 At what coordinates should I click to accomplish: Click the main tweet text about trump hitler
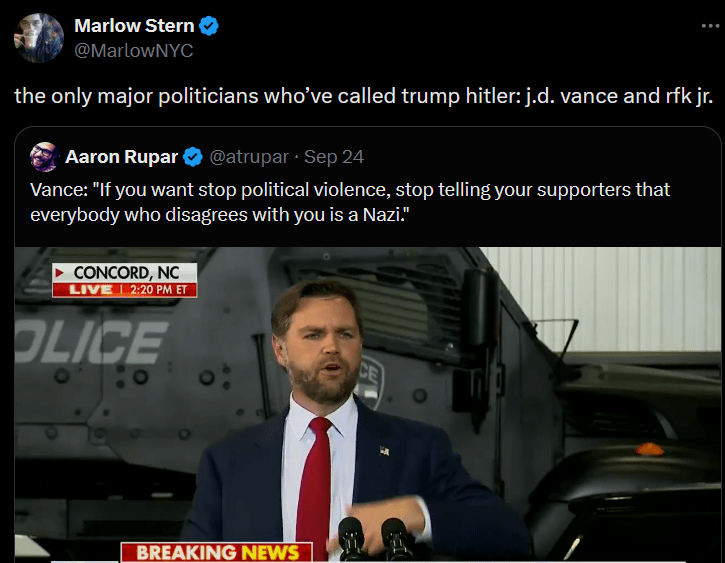point(363,96)
